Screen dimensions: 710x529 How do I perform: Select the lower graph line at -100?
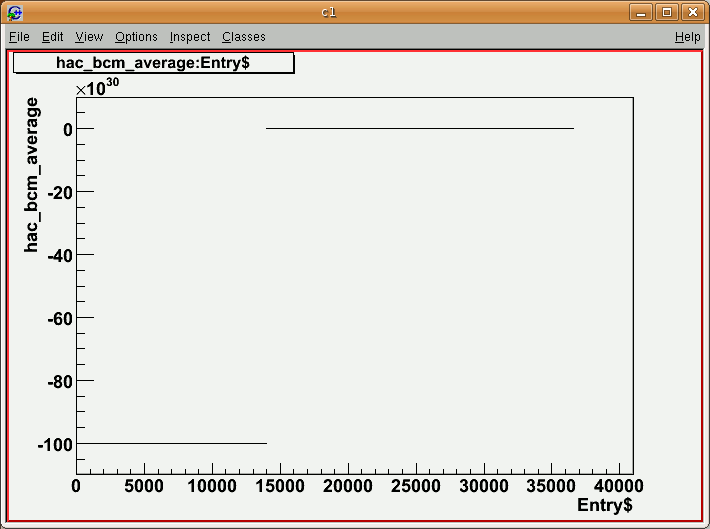pyautogui.click(x=172, y=443)
